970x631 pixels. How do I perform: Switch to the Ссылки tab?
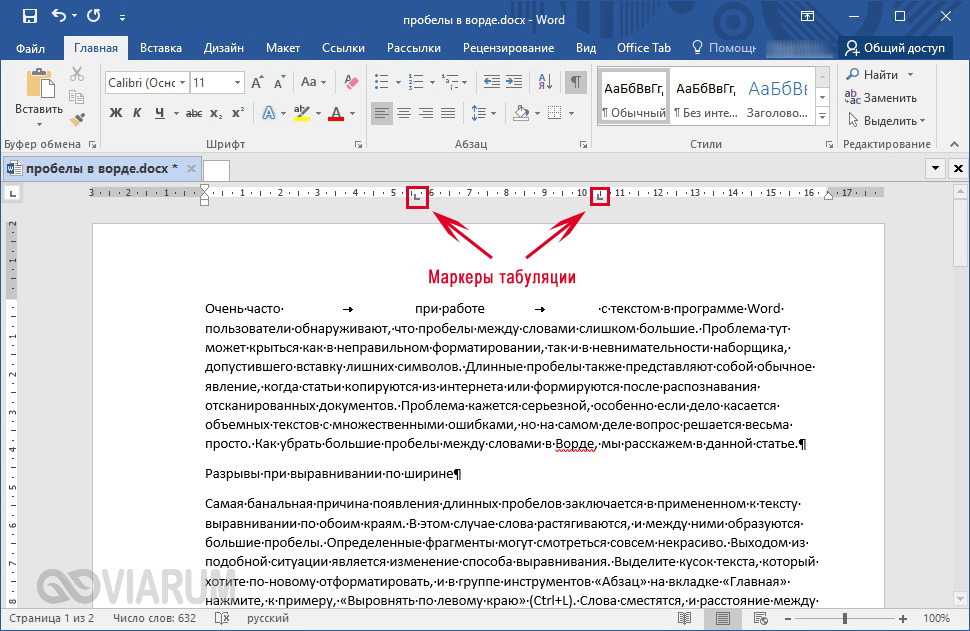343,48
